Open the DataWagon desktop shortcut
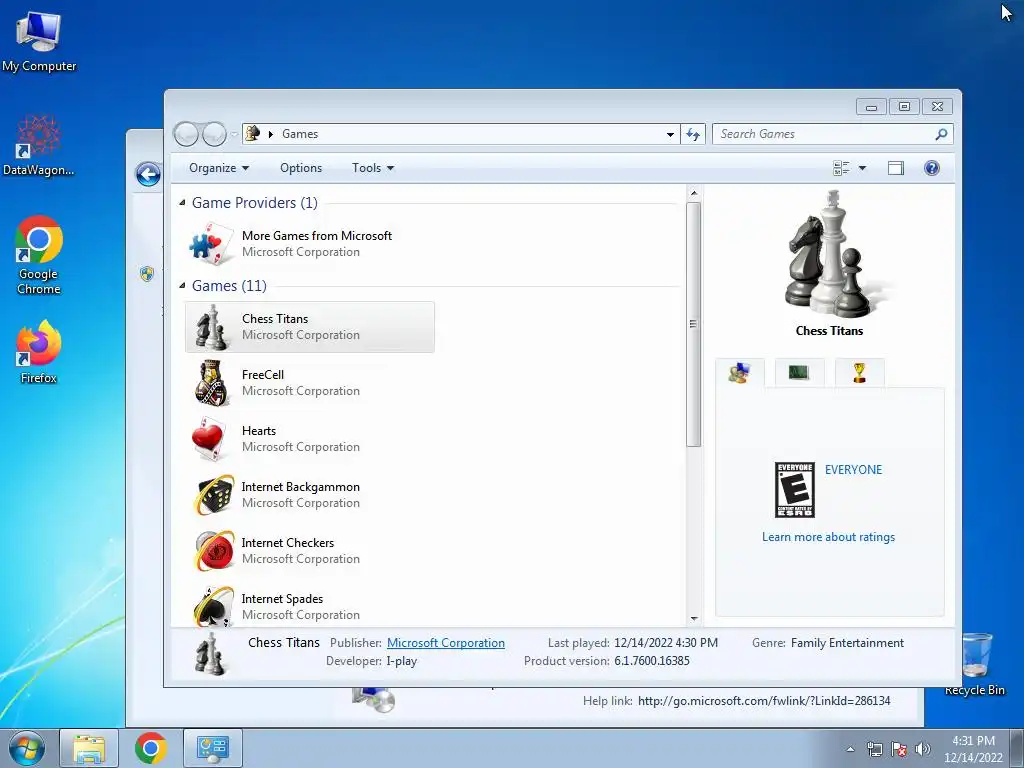The height and width of the screenshot is (768, 1024). pyautogui.click(x=39, y=145)
